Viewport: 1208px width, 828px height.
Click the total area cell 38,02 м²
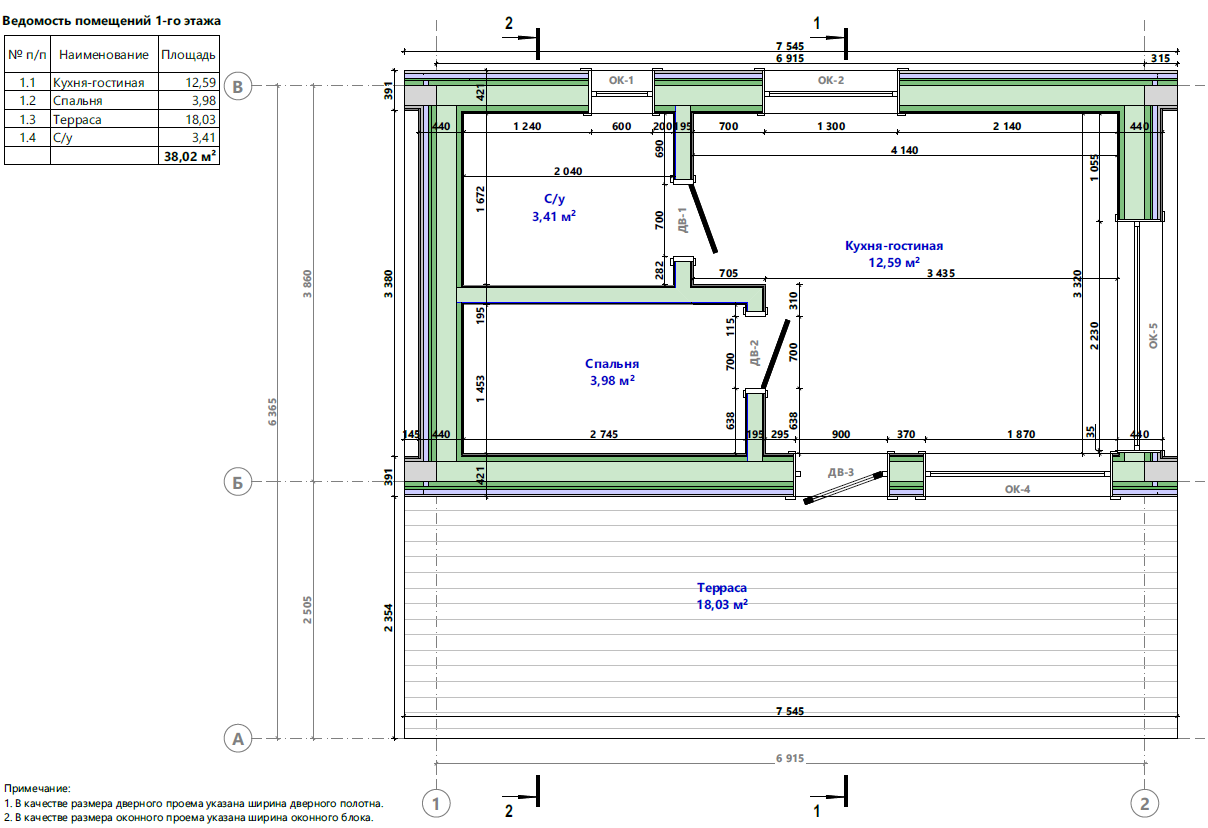[x=190, y=156]
